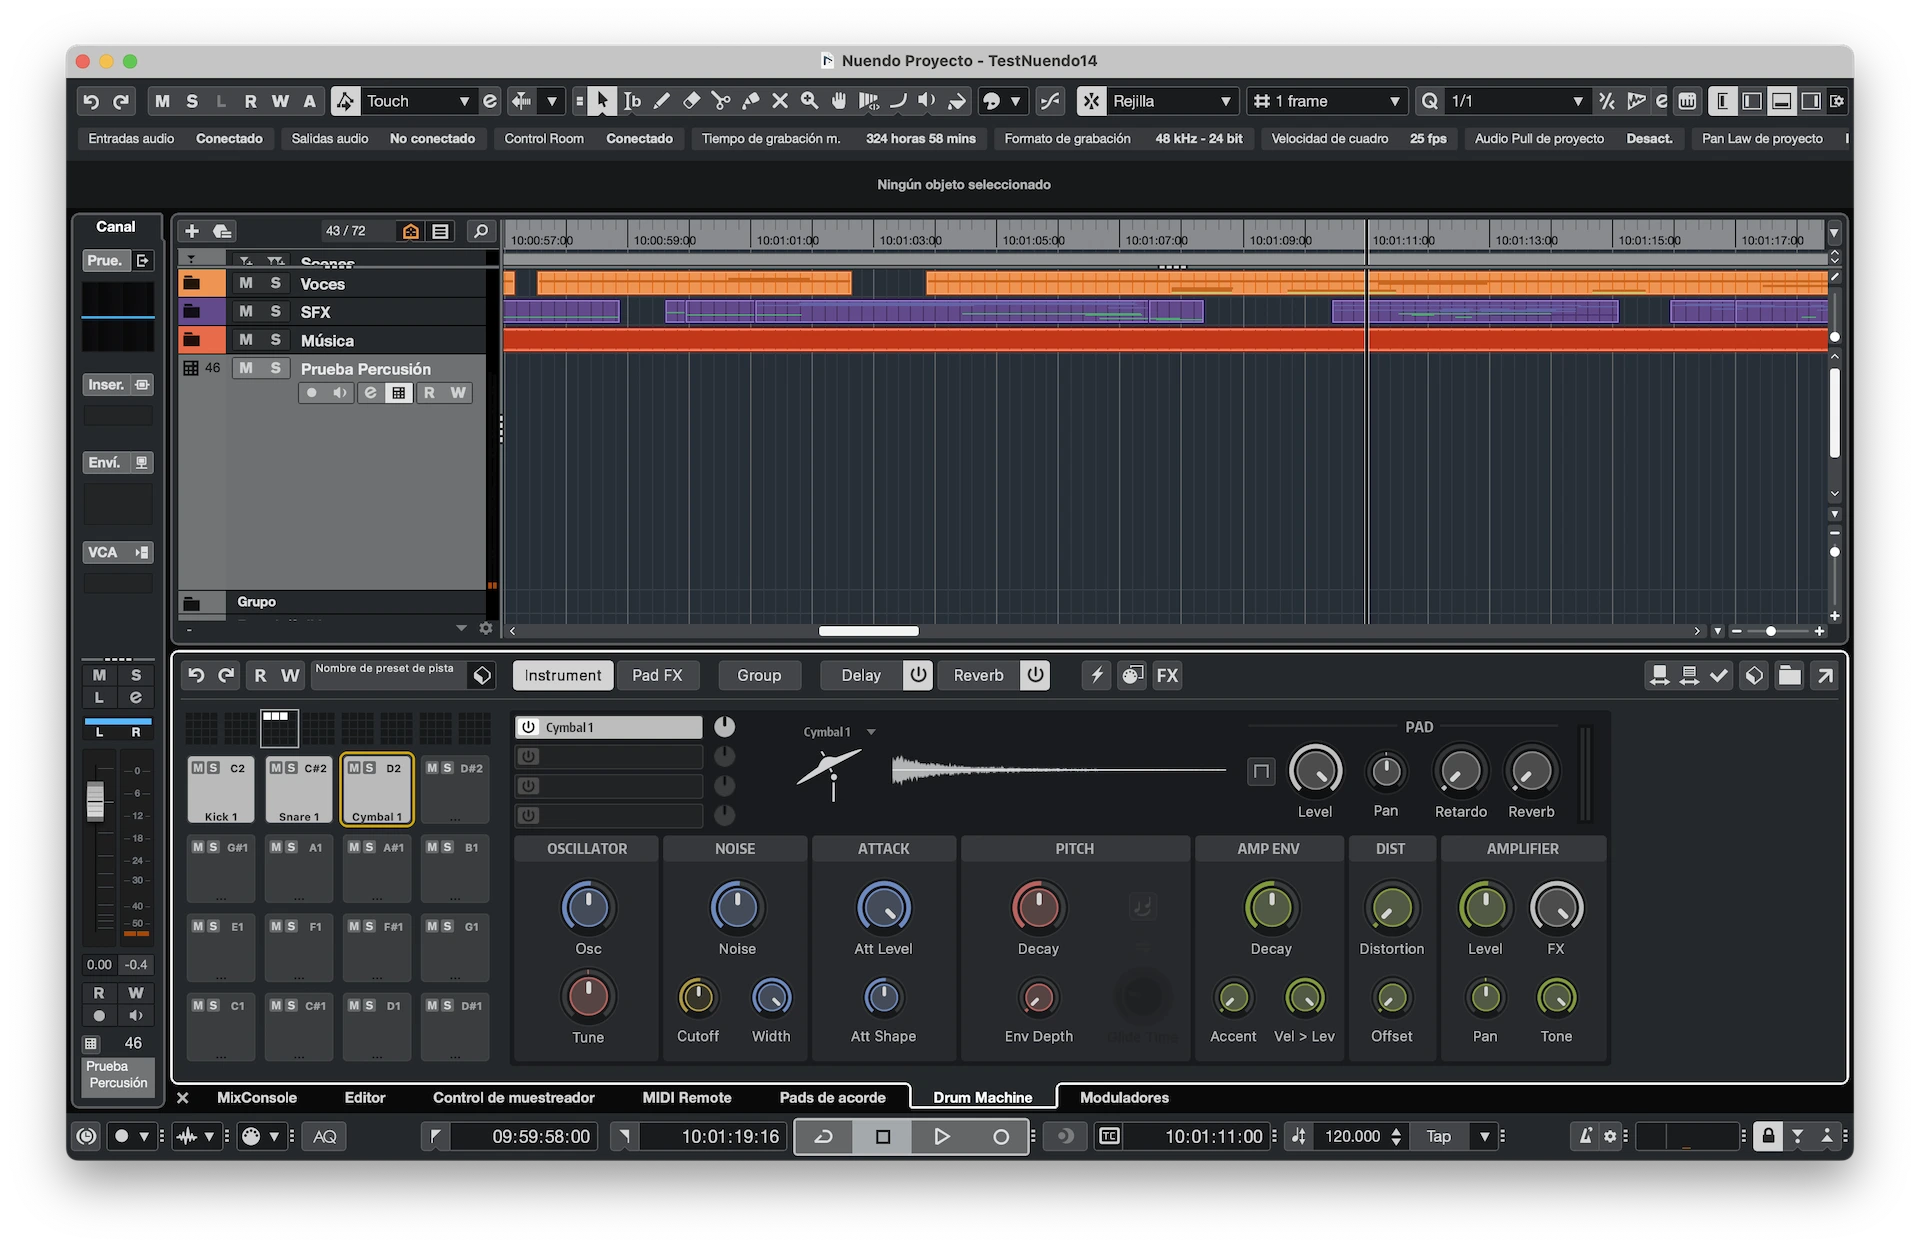
Task: Click the Play transport button
Action: (941, 1136)
